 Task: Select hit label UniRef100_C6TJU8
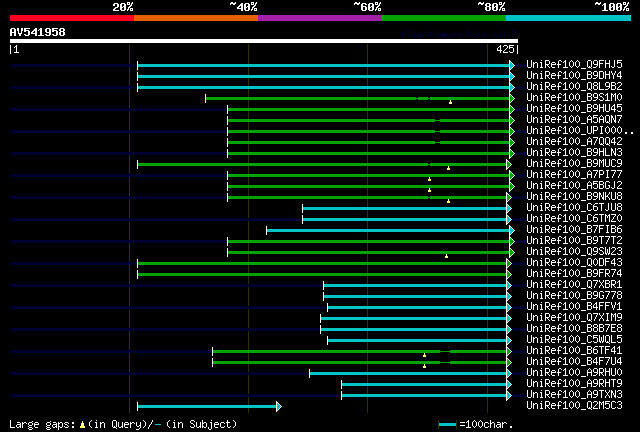[574, 207]
